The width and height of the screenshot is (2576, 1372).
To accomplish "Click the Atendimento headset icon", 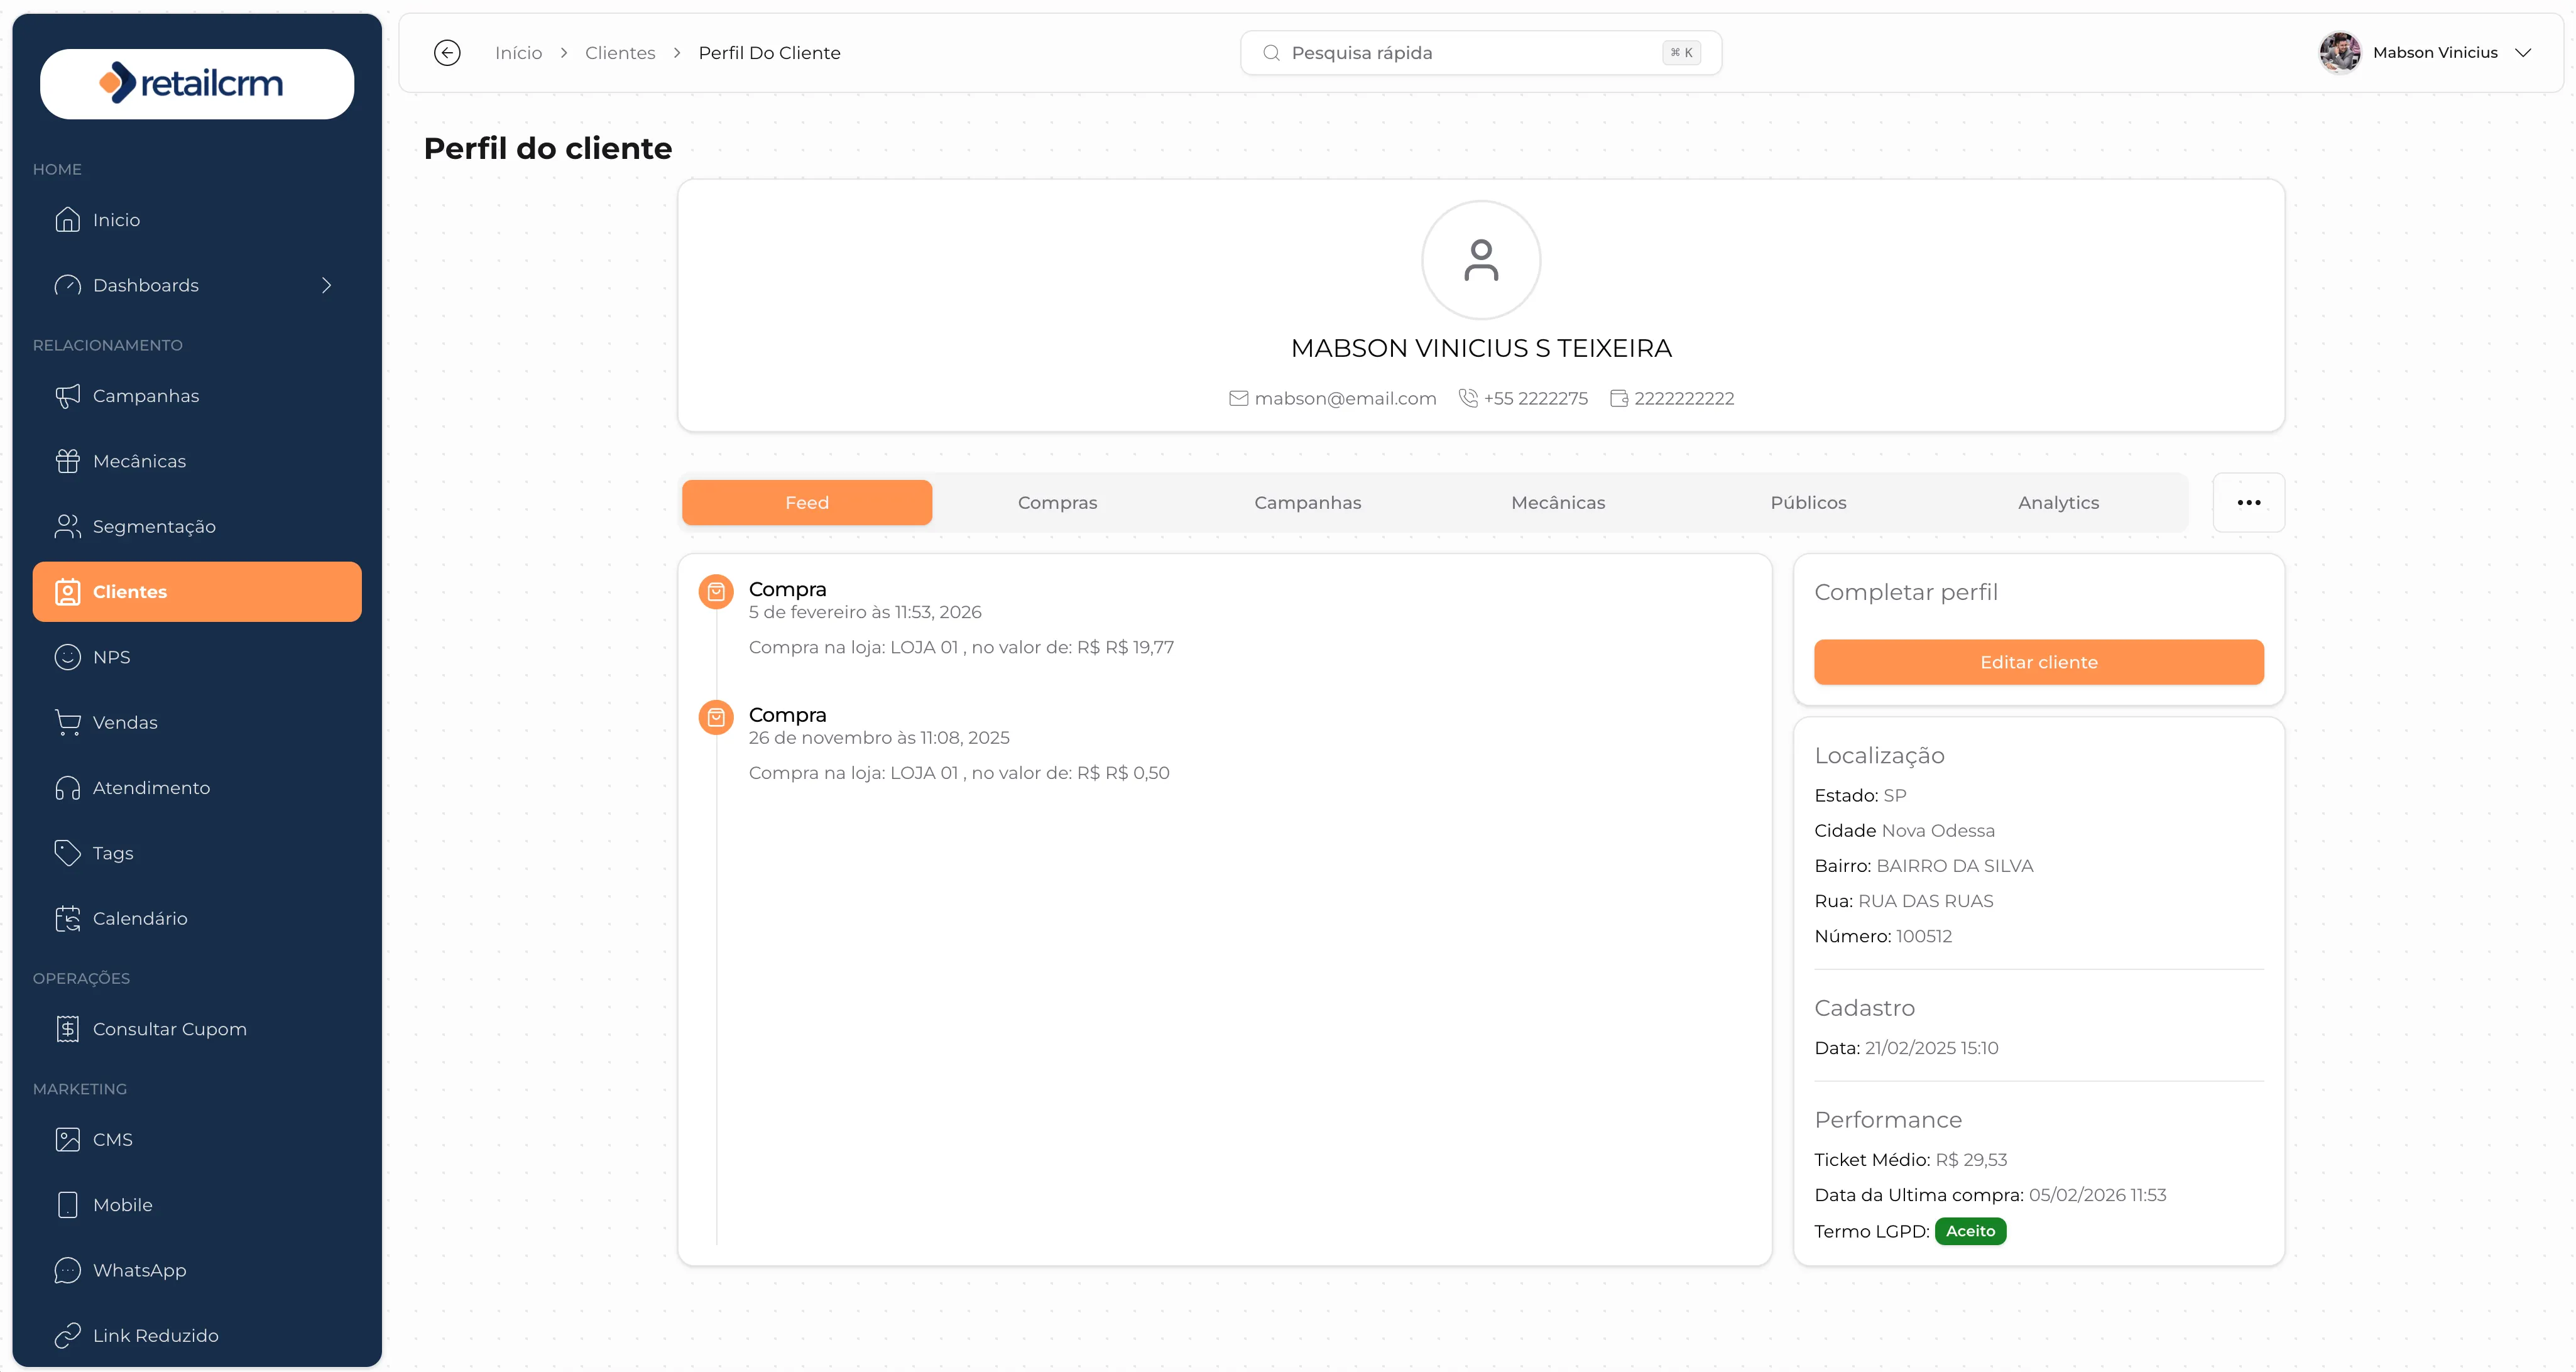I will tap(67, 788).
